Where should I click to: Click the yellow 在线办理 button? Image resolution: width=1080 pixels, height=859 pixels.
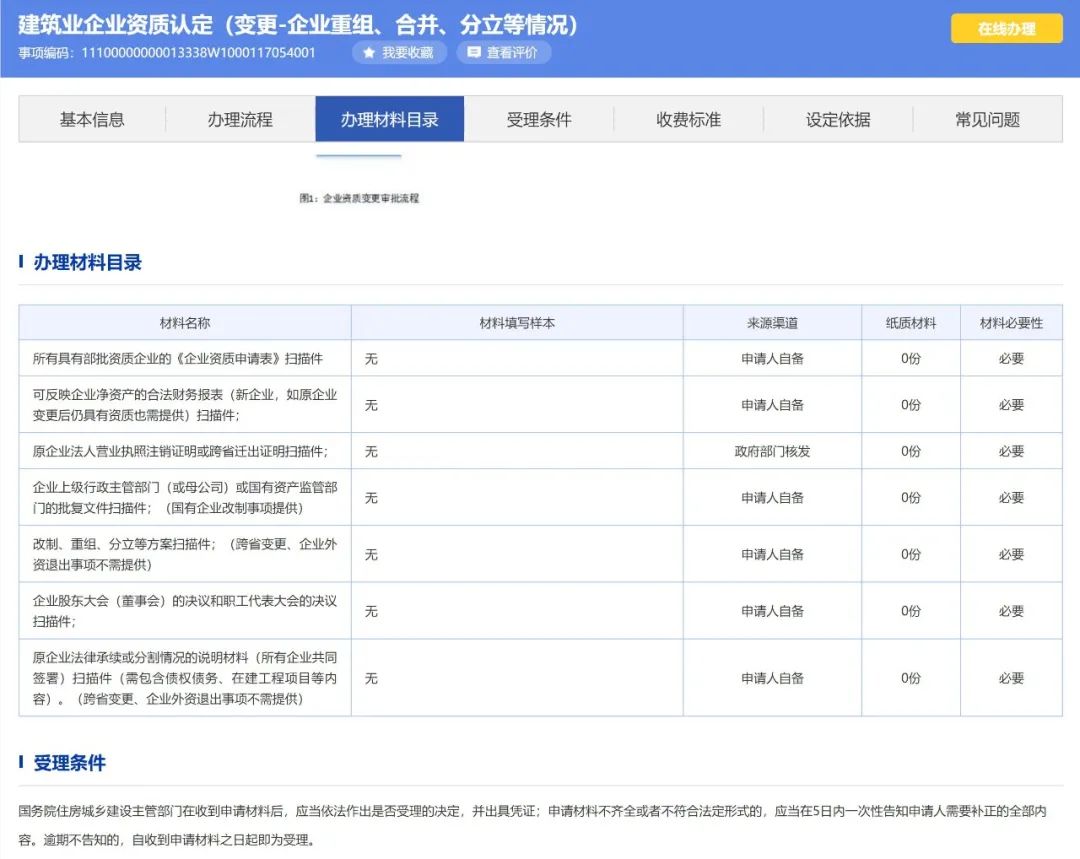1006,28
